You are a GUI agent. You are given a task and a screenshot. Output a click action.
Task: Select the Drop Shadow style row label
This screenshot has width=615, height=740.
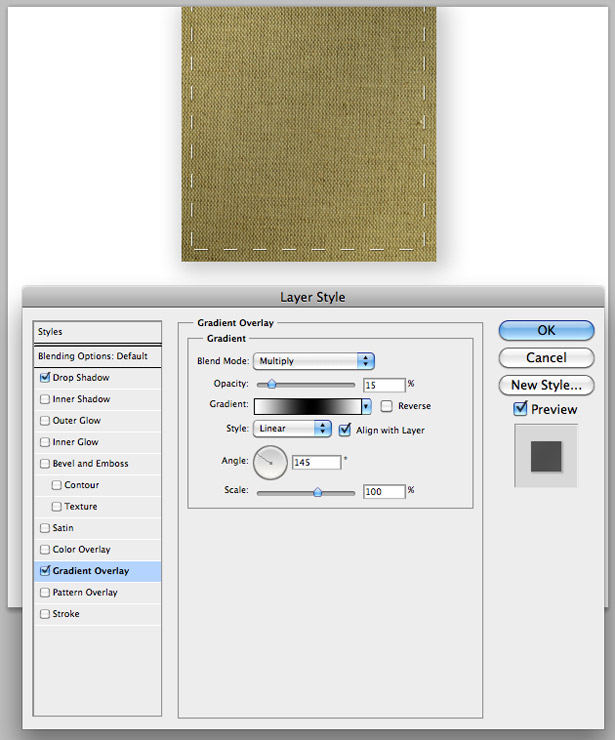[81, 378]
